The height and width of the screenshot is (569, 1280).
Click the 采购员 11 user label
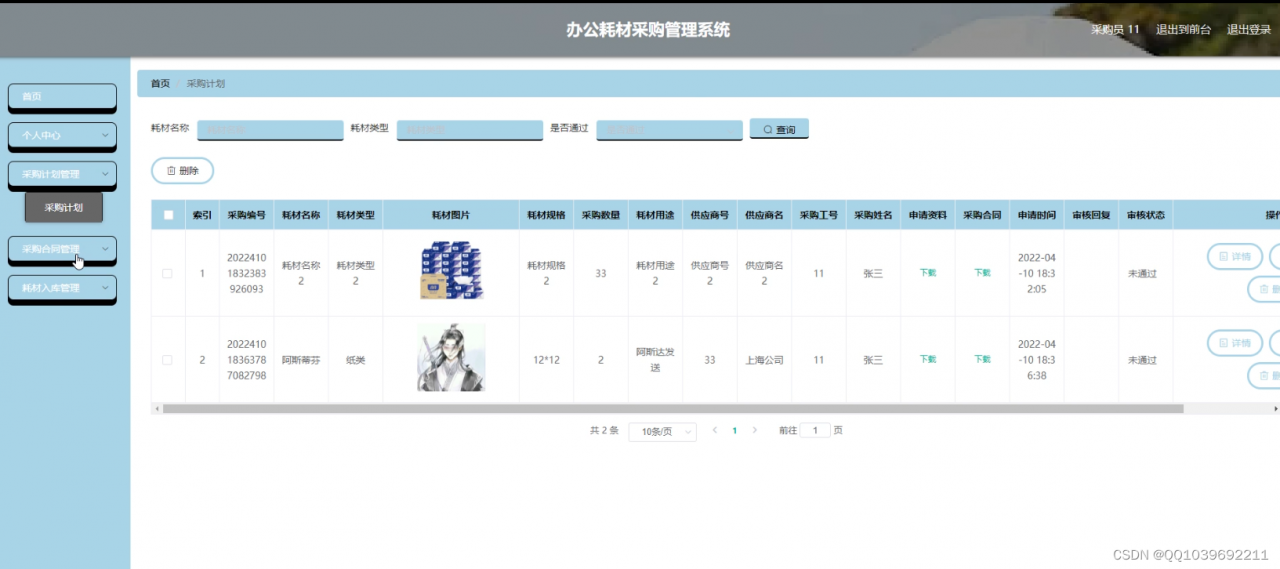click(x=1115, y=30)
